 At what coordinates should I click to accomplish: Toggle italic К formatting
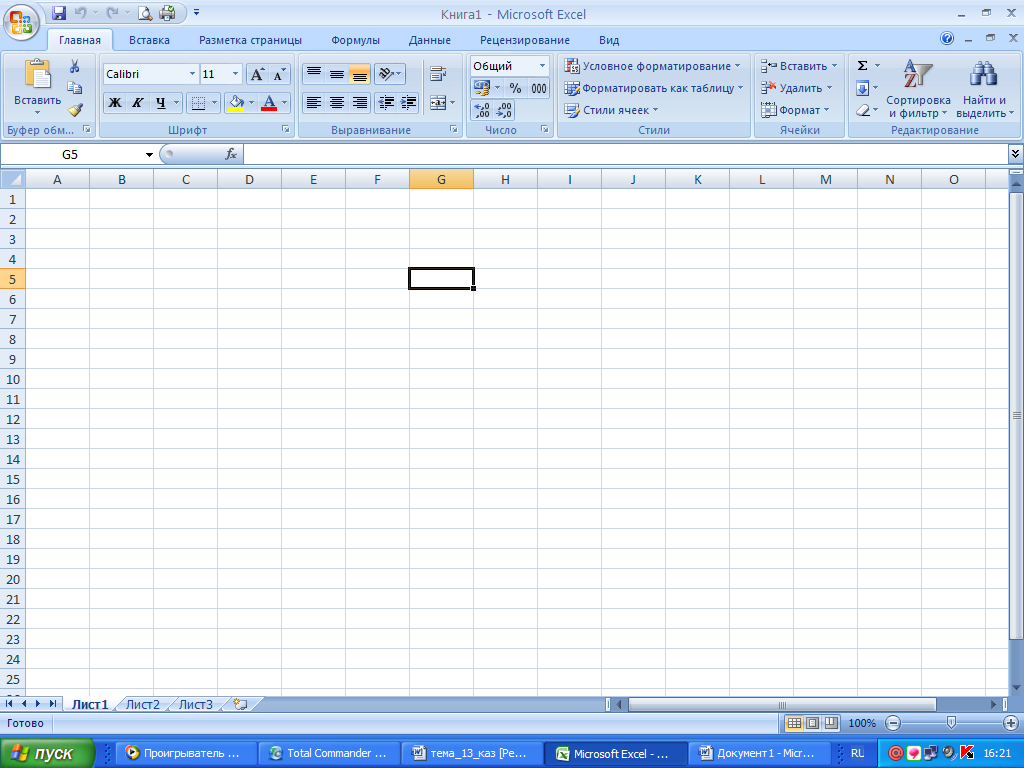coord(137,103)
